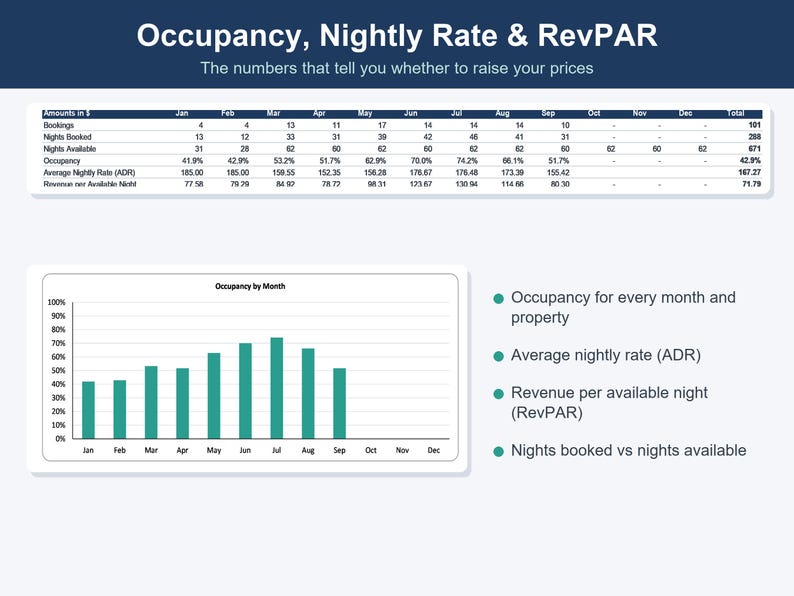Click the Mar bar in occupancy chart
The height and width of the screenshot is (596, 794).
coord(151,402)
